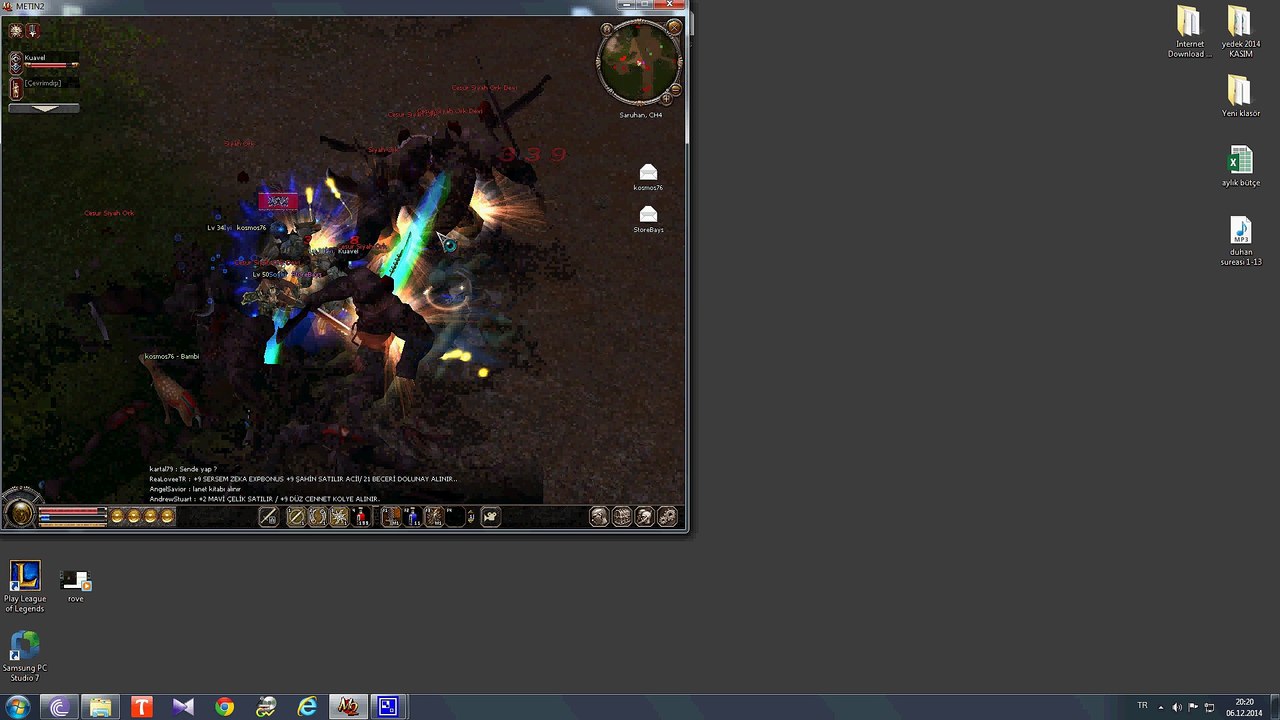This screenshot has height=720, width=1280.
Task: Click the red HP bar in the status panel
Action: (72, 511)
